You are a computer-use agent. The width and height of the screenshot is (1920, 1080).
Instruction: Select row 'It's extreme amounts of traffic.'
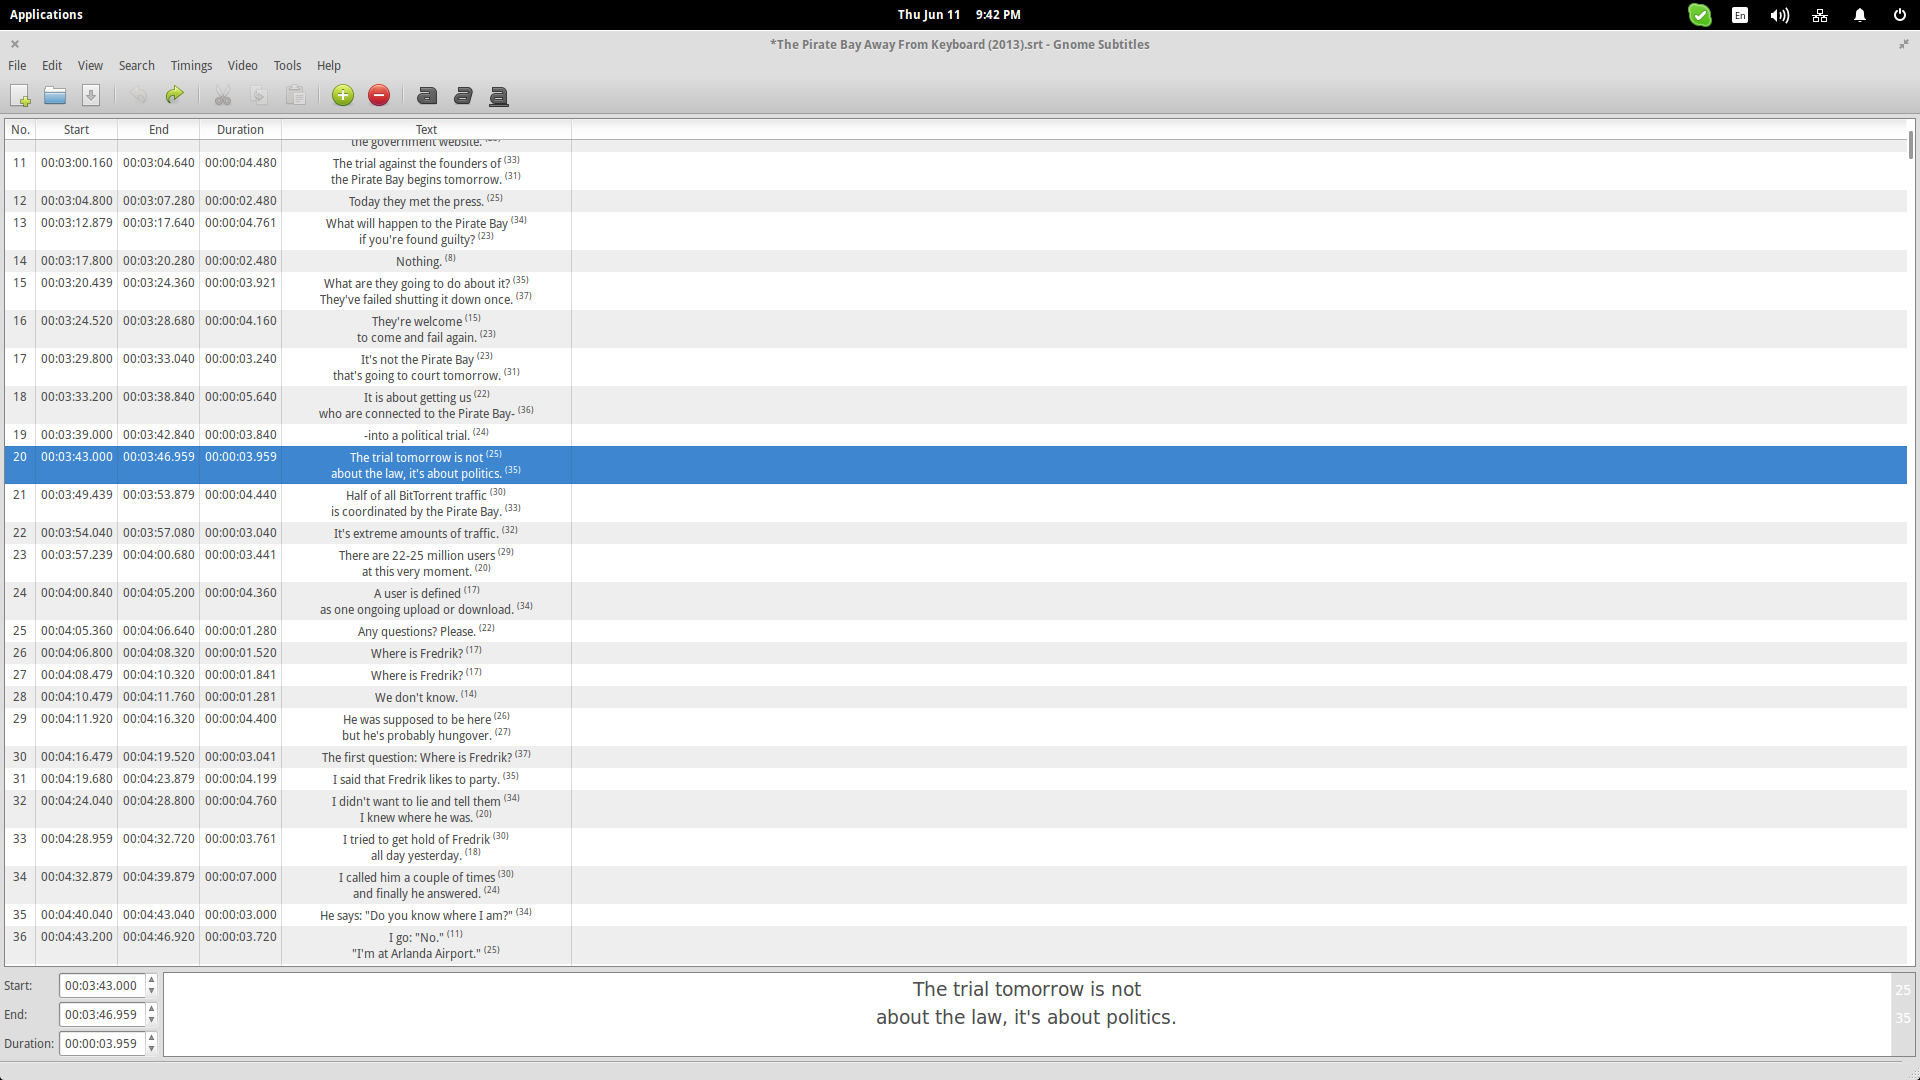click(x=955, y=533)
